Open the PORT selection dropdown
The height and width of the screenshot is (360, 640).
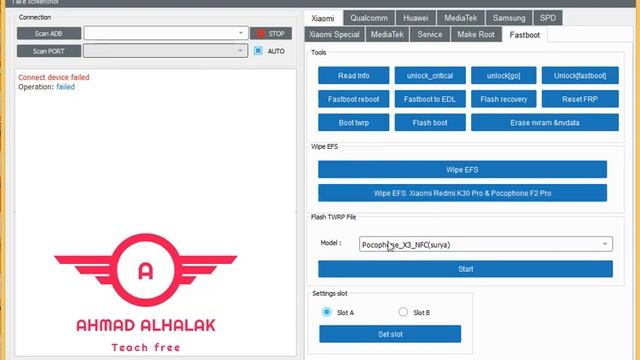[x=166, y=51]
